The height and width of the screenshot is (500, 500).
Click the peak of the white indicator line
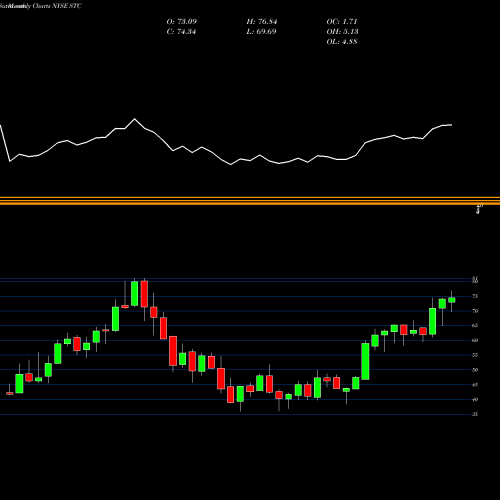point(135,119)
